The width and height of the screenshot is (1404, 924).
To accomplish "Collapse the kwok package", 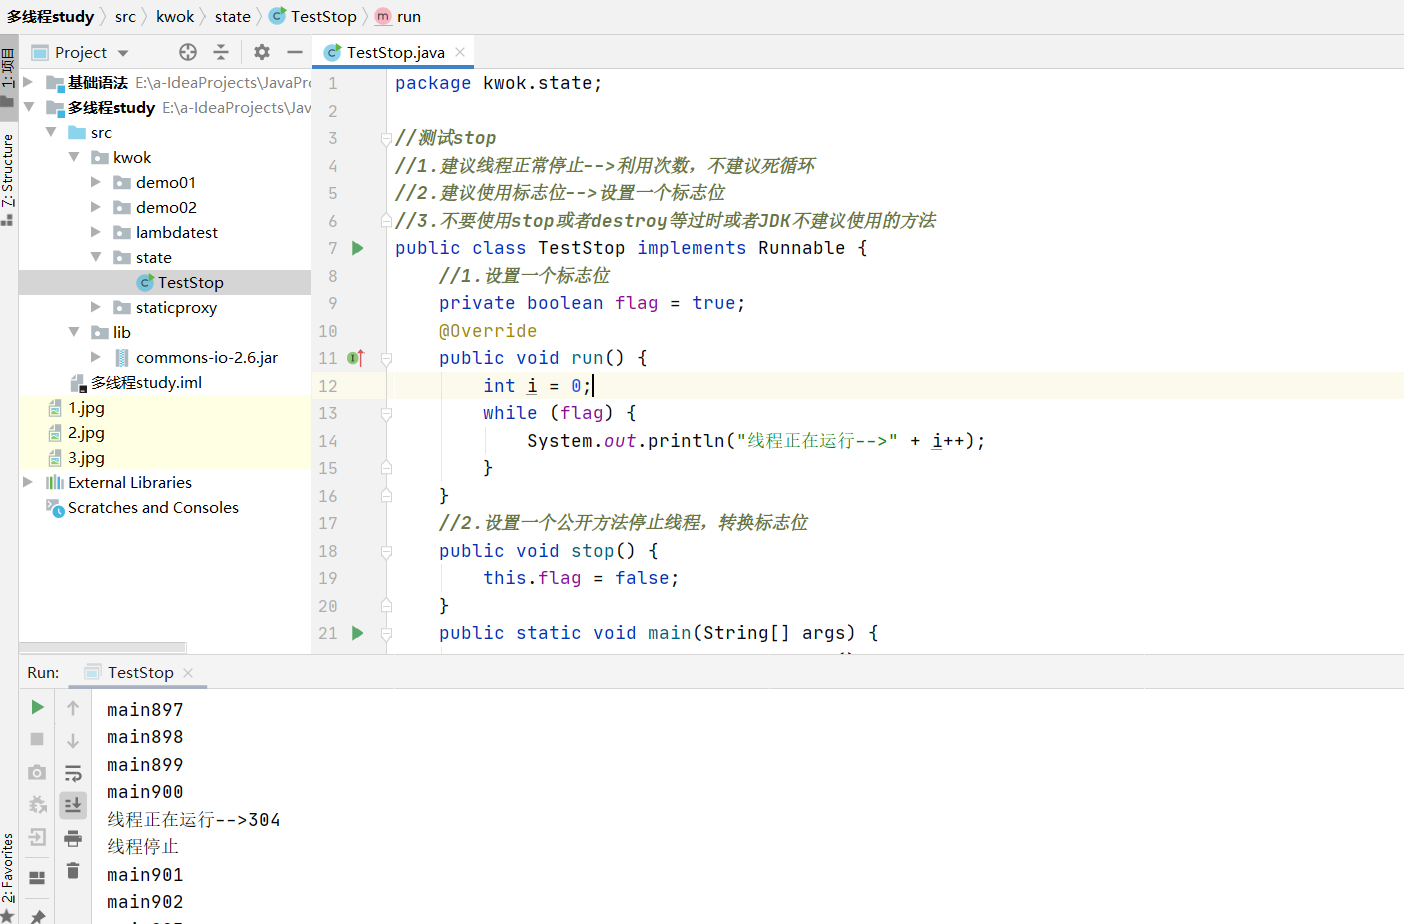I will click(x=74, y=157).
